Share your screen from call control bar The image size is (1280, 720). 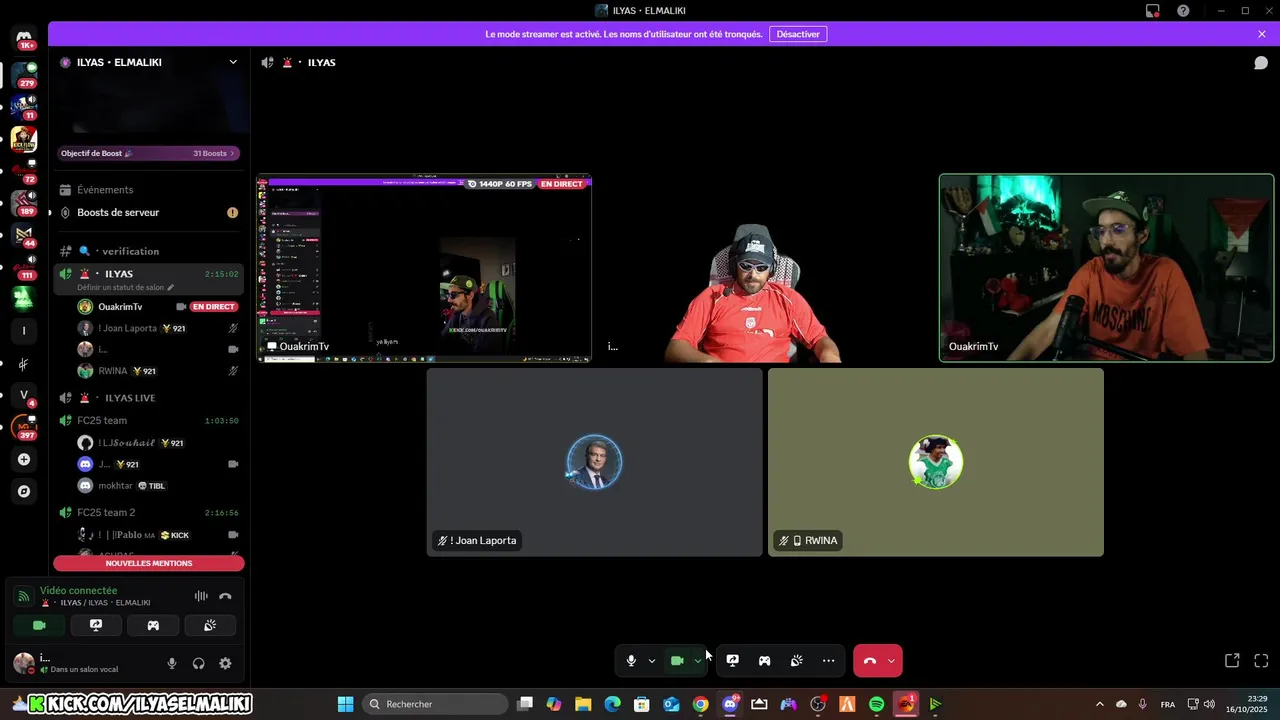(x=732, y=661)
